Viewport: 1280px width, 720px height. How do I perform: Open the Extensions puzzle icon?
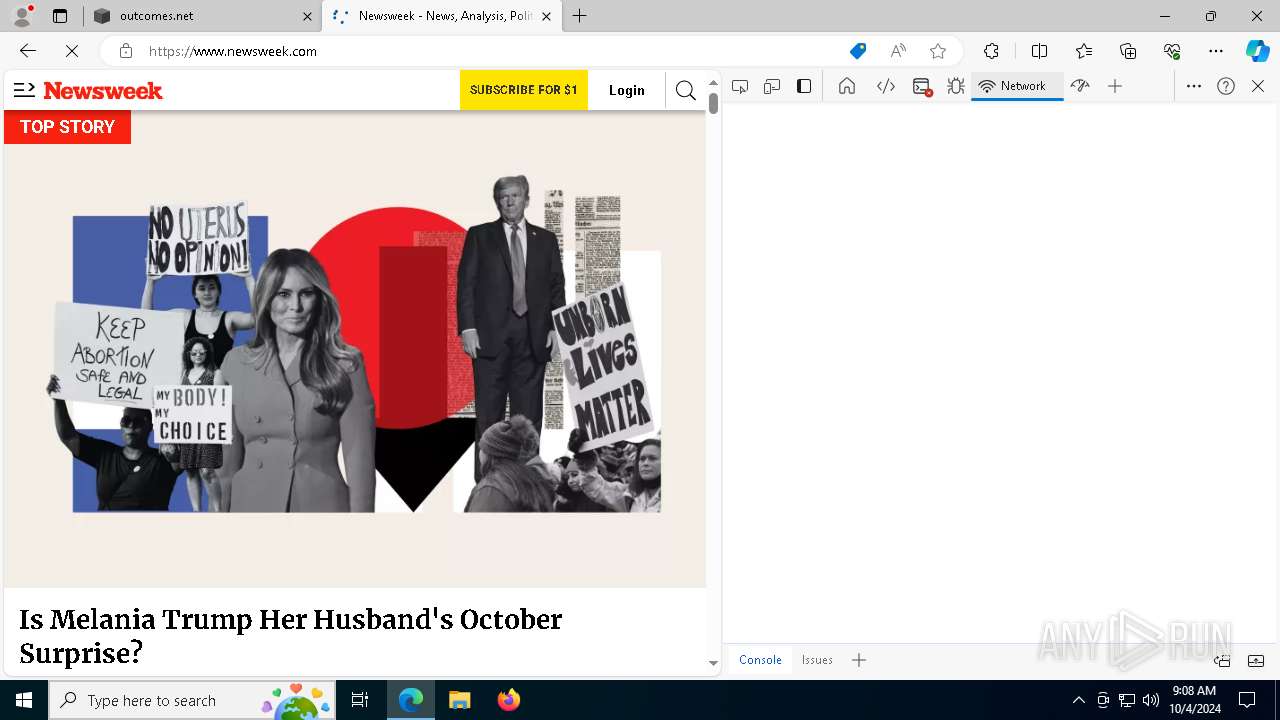pyautogui.click(x=991, y=51)
